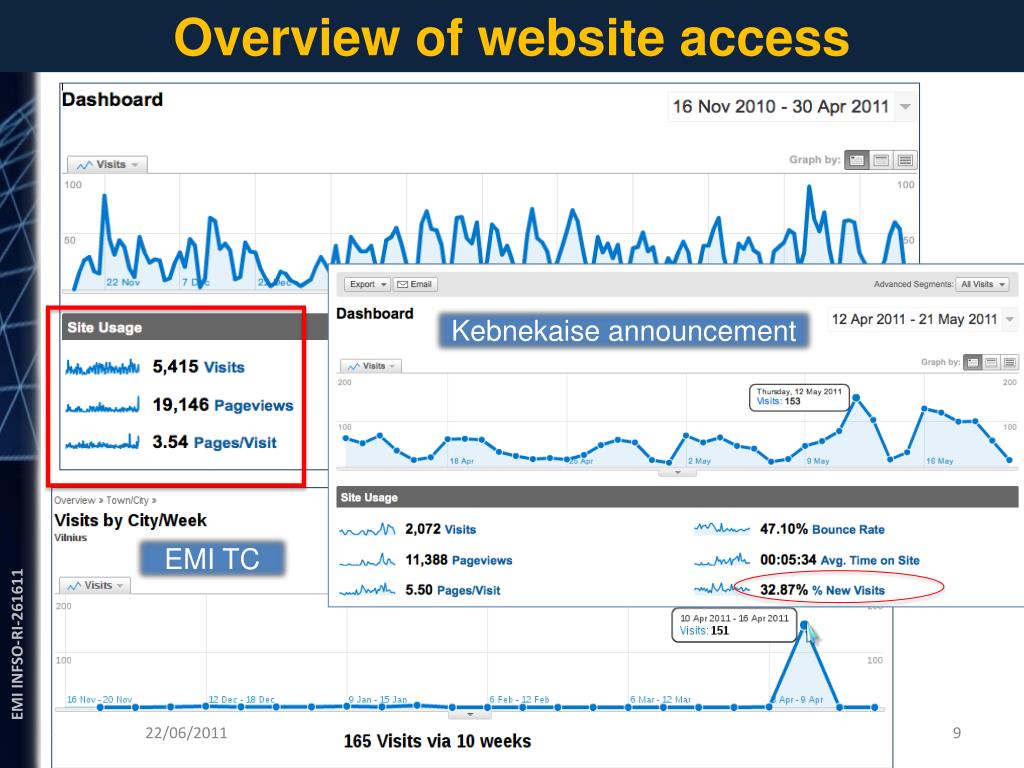Select the last Graph by icon in Kebnekaise dashboard

(x=1010, y=362)
